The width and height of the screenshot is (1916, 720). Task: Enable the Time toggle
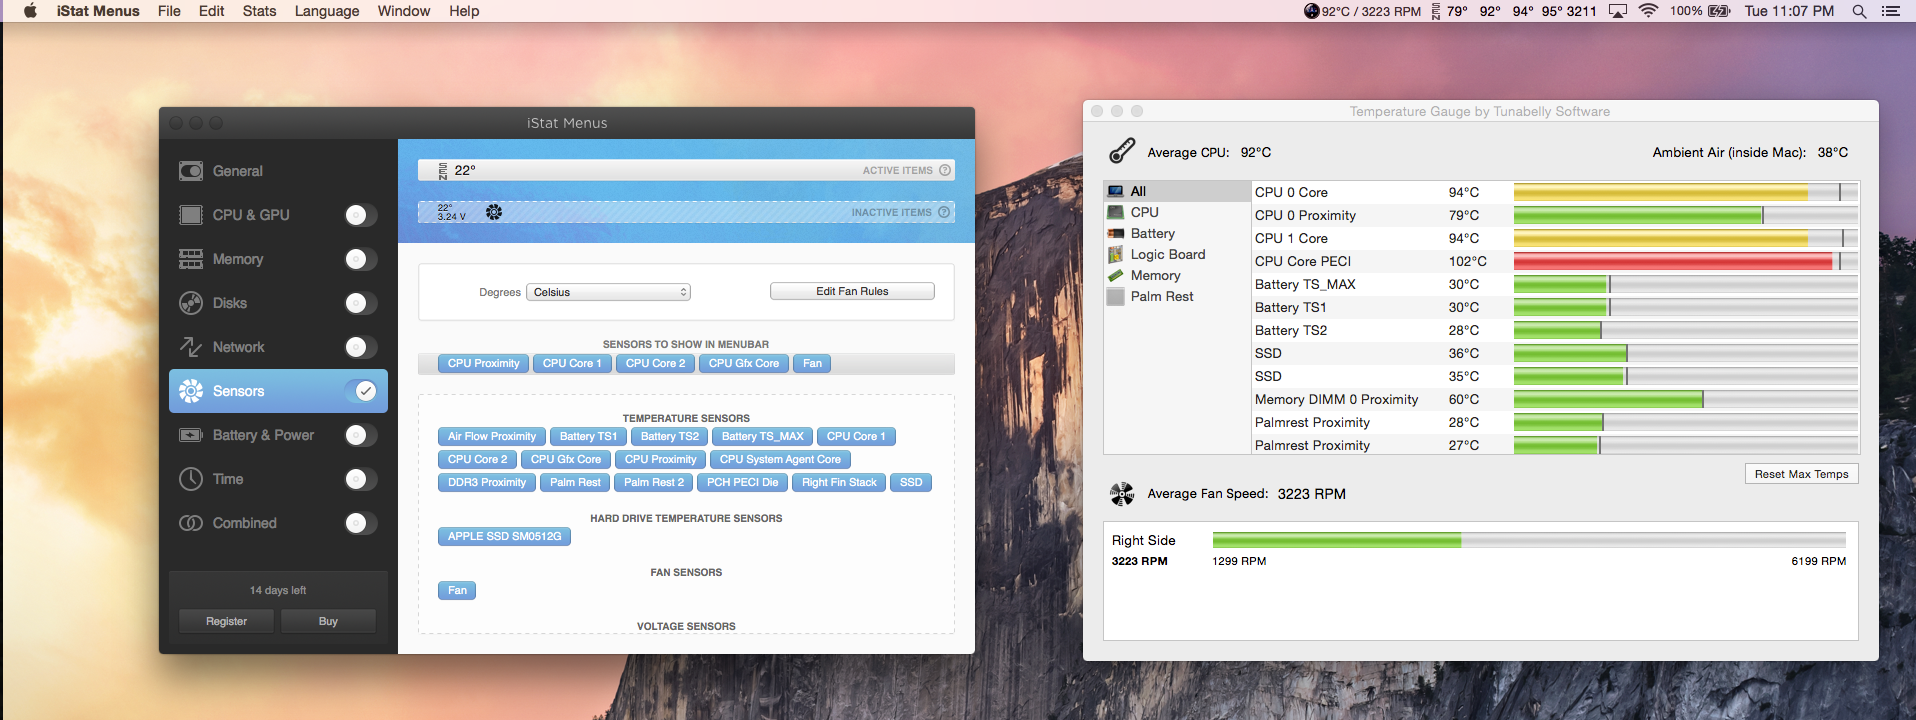[x=360, y=479]
